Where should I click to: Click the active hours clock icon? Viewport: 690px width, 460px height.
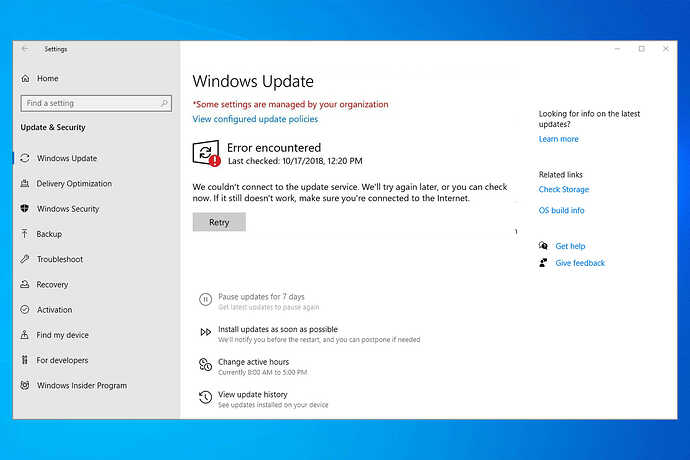coord(206,364)
